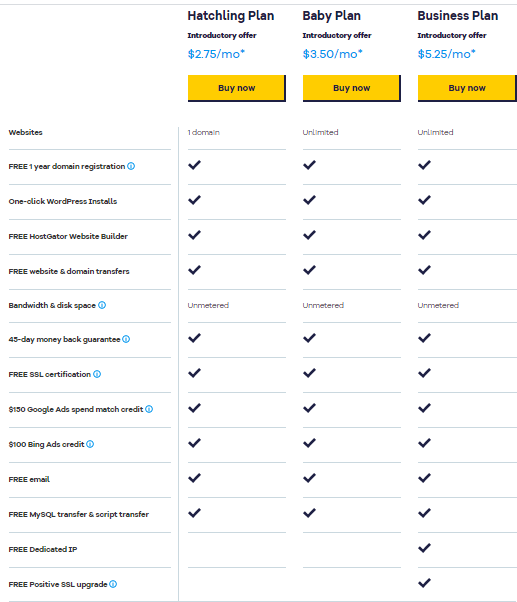The image size is (517, 602).
Task: Select the Hatchling Plan heading
Action: (231, 16)
